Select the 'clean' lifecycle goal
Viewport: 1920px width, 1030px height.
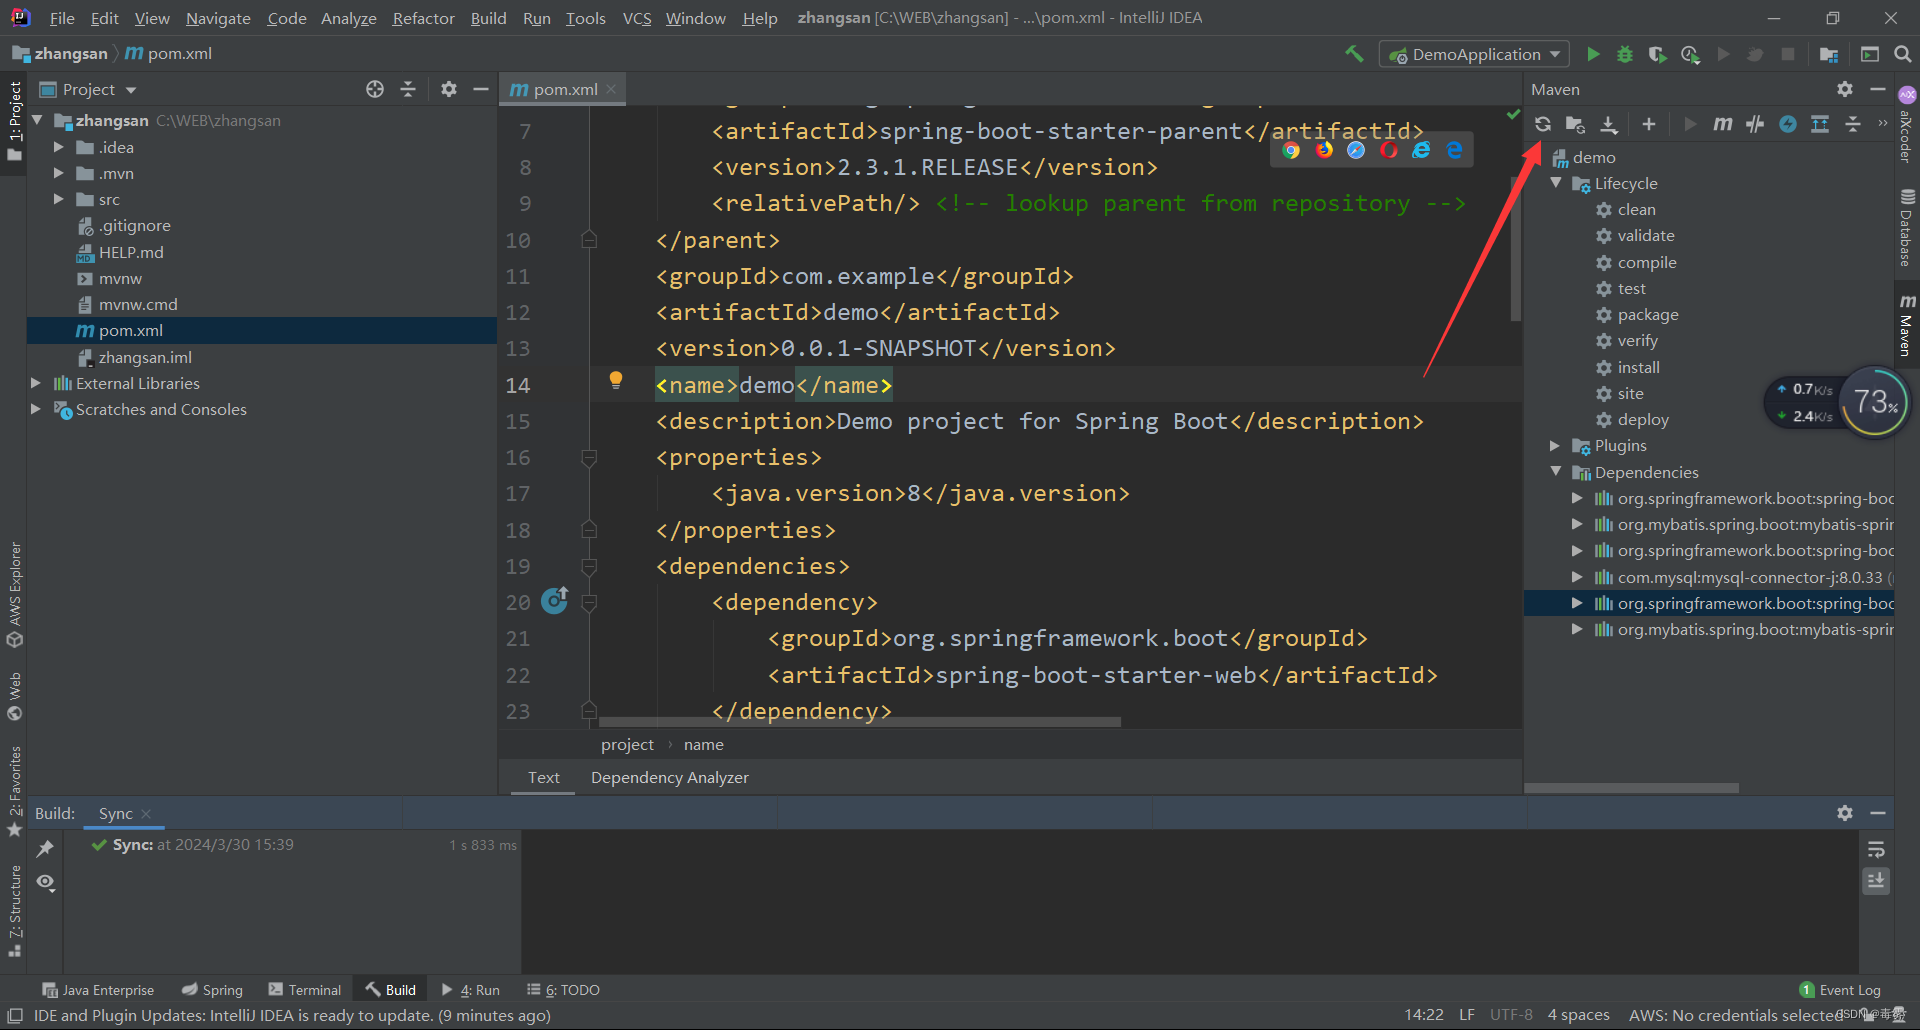(1636, 209)
